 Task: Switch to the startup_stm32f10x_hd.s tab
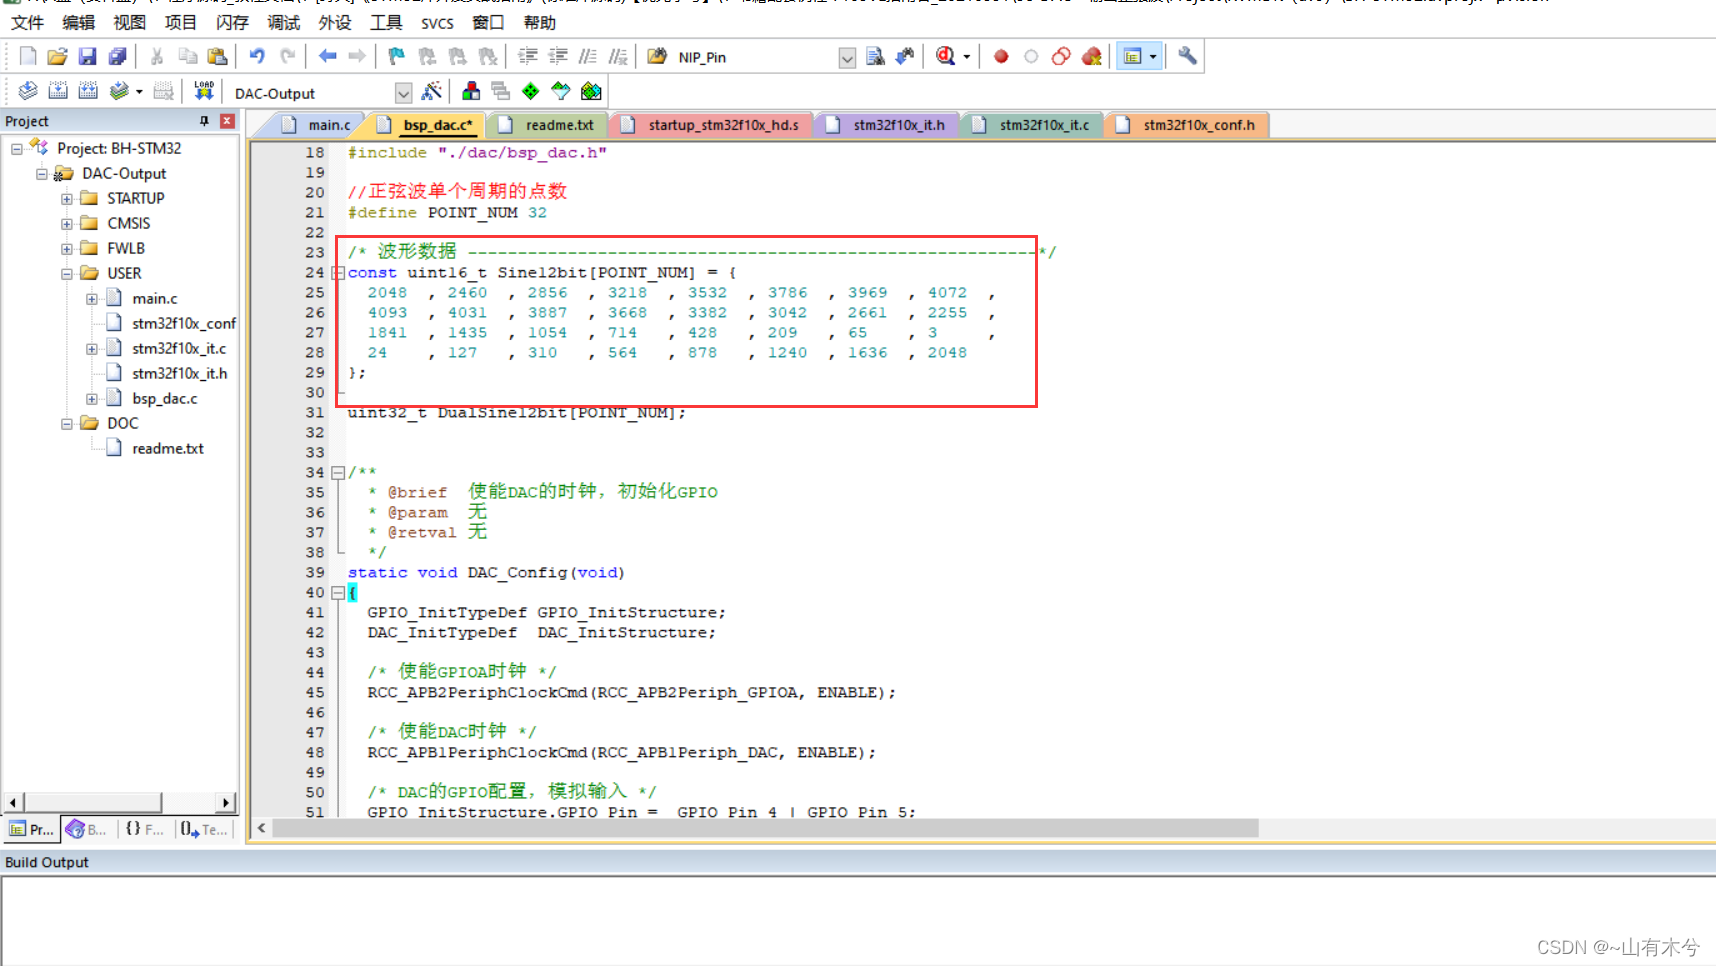click(x=710, y=125)
